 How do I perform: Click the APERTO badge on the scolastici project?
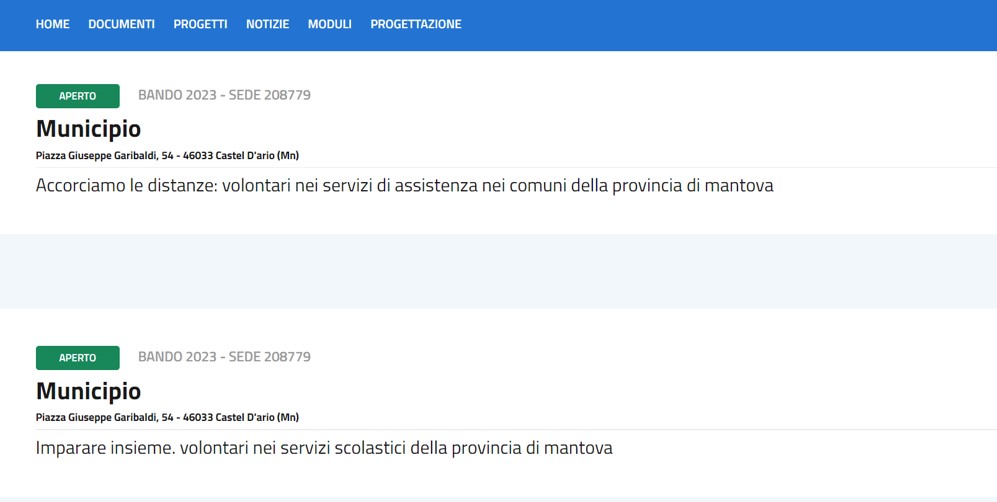pos(77,358)
